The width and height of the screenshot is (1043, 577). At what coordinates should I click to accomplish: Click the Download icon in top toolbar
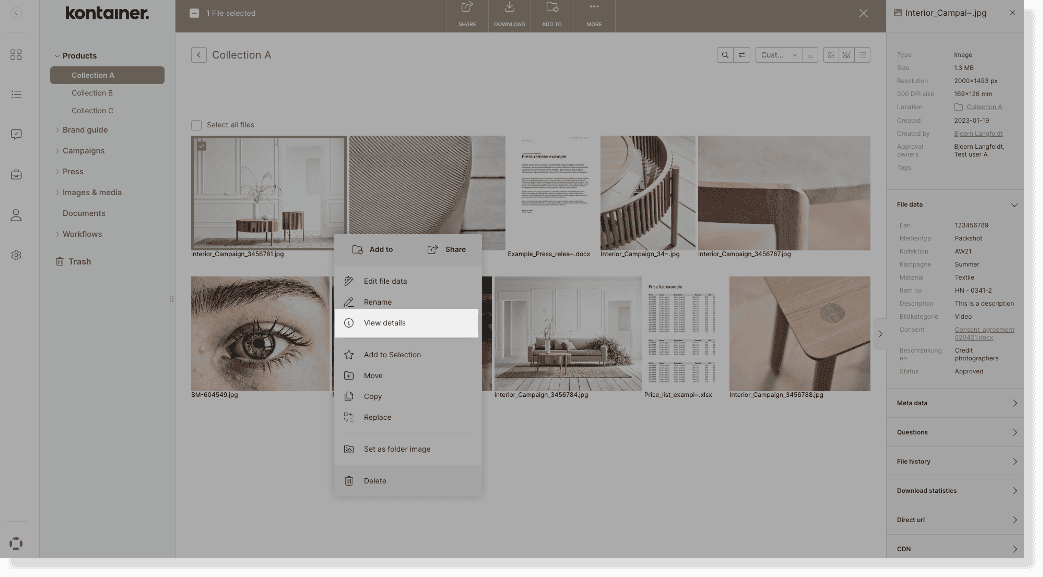pos(509,11)
